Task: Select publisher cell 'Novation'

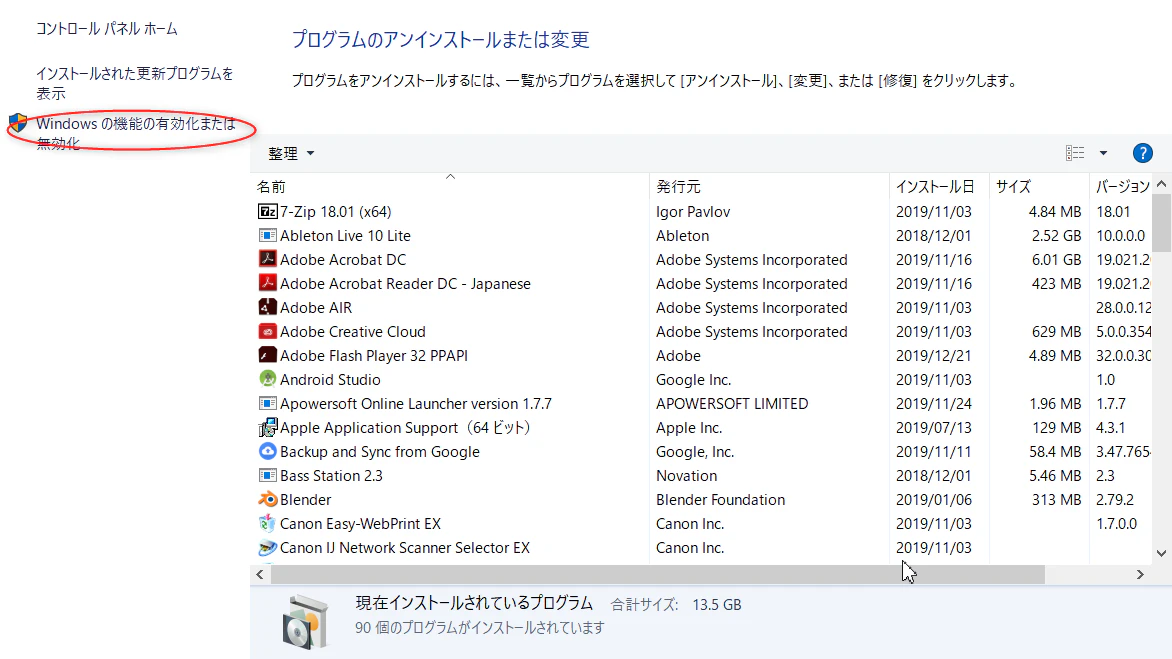Action: [686, 475]
